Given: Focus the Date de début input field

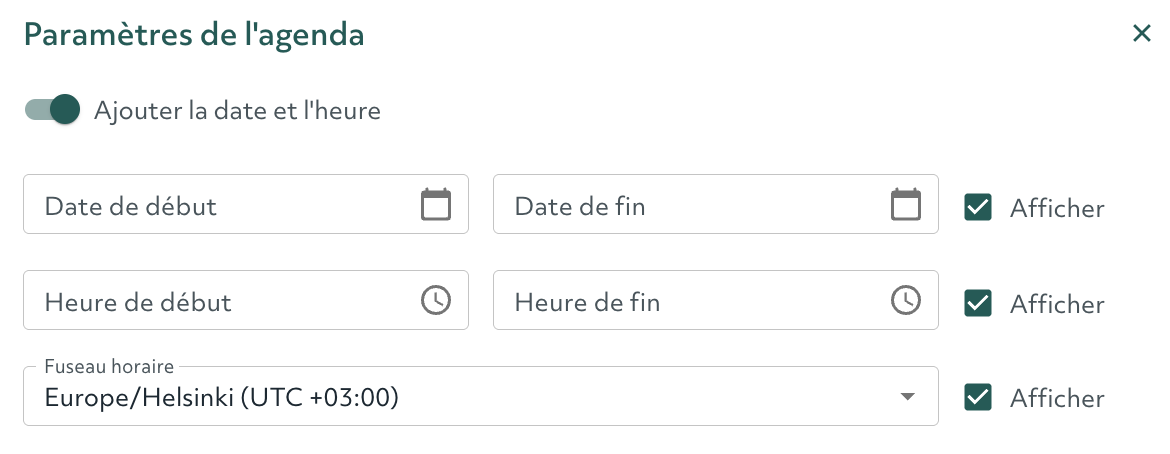Looking at the screenshot, I should click(x=246, y=205).
